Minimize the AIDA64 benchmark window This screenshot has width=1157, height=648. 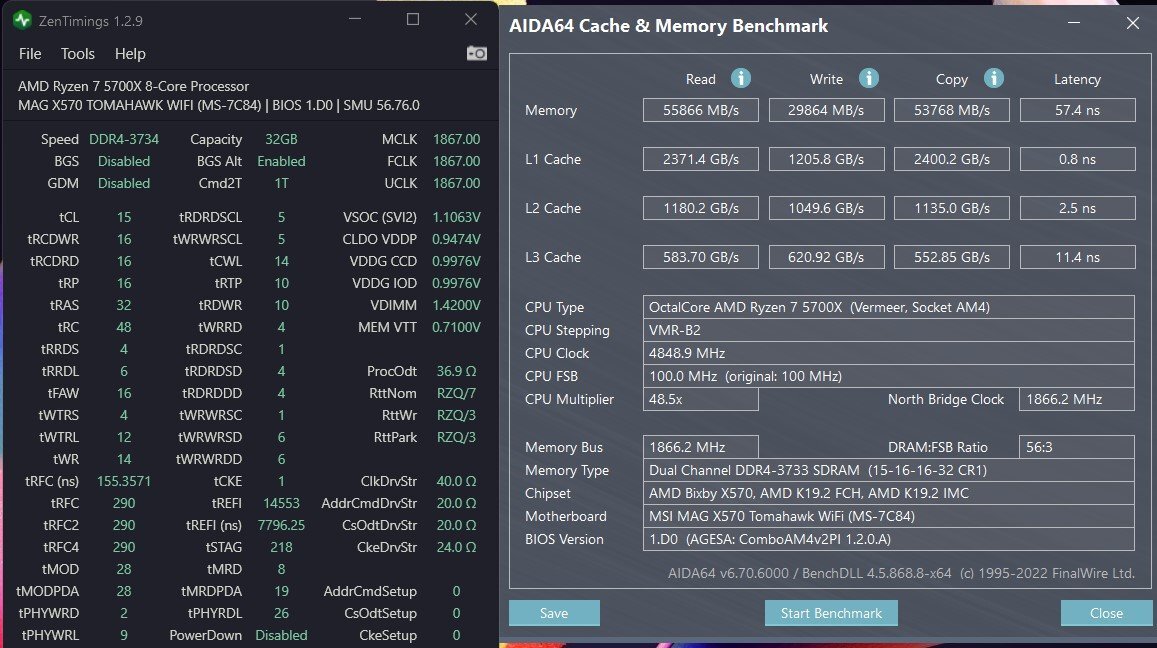pos(1074,24)
